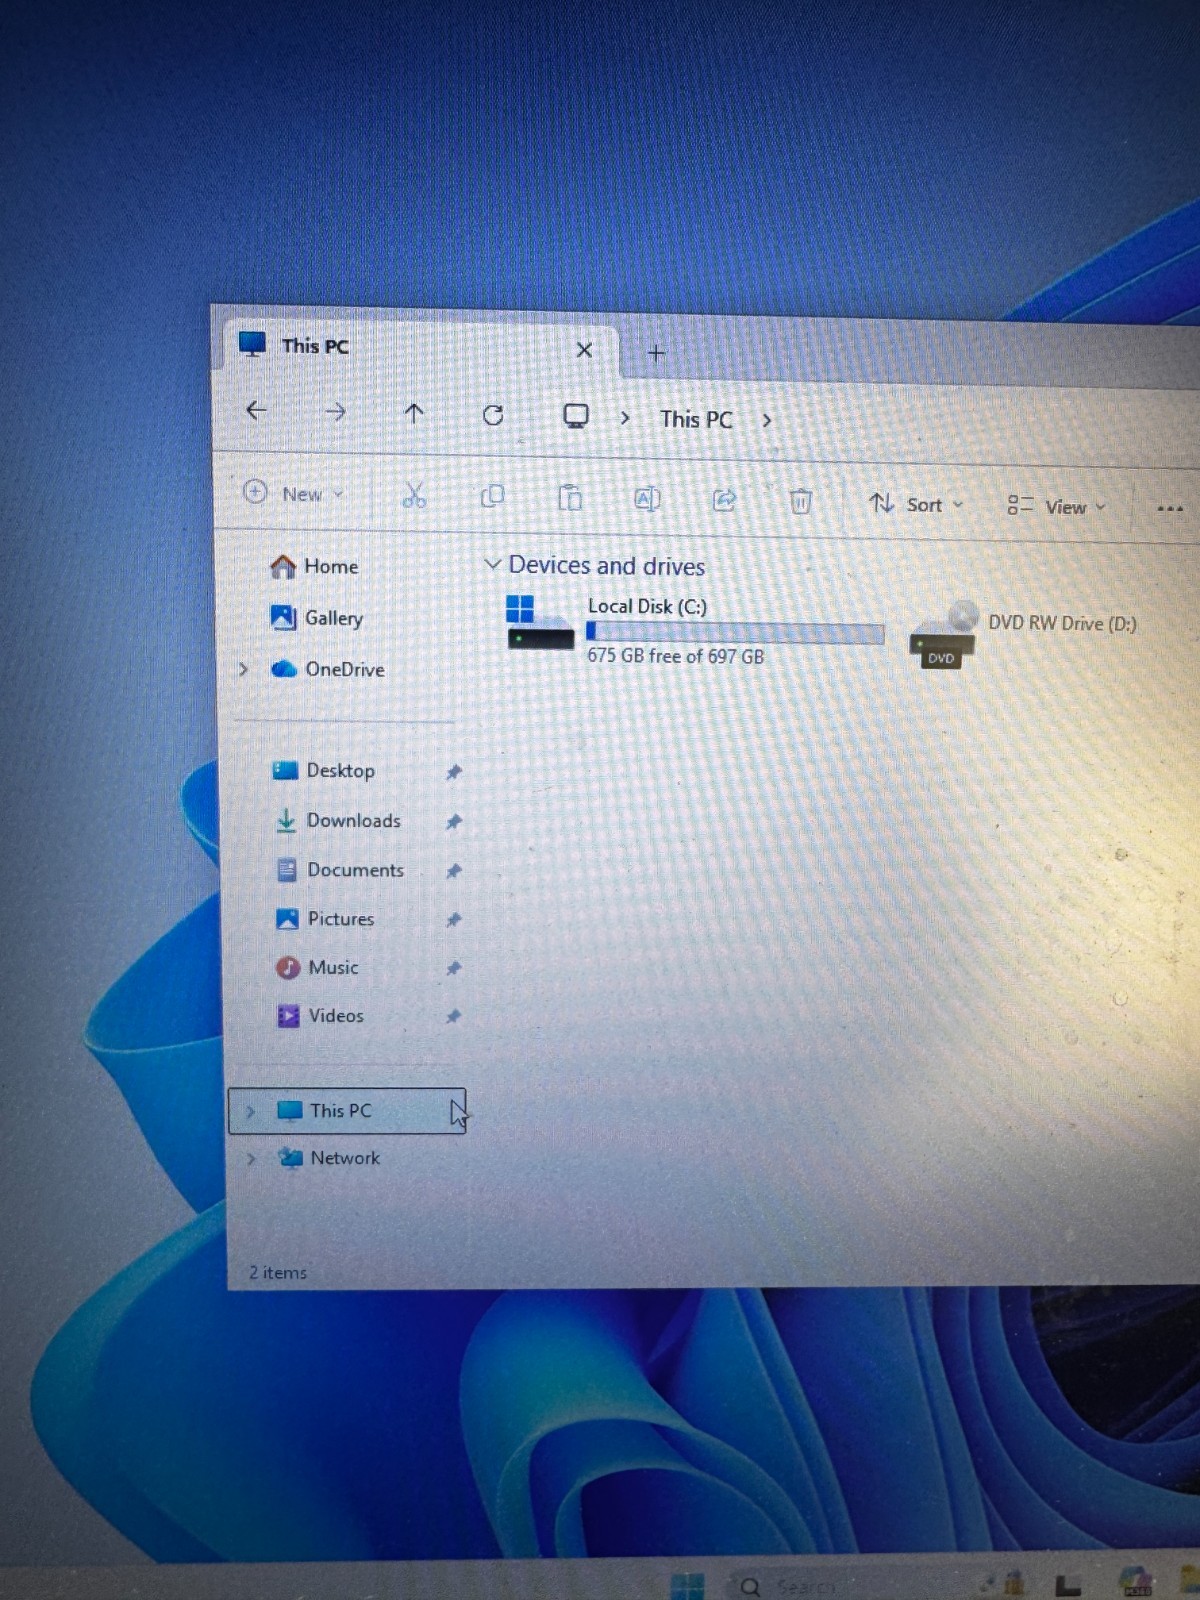Close the This PC tab

(x=584, y=350)
